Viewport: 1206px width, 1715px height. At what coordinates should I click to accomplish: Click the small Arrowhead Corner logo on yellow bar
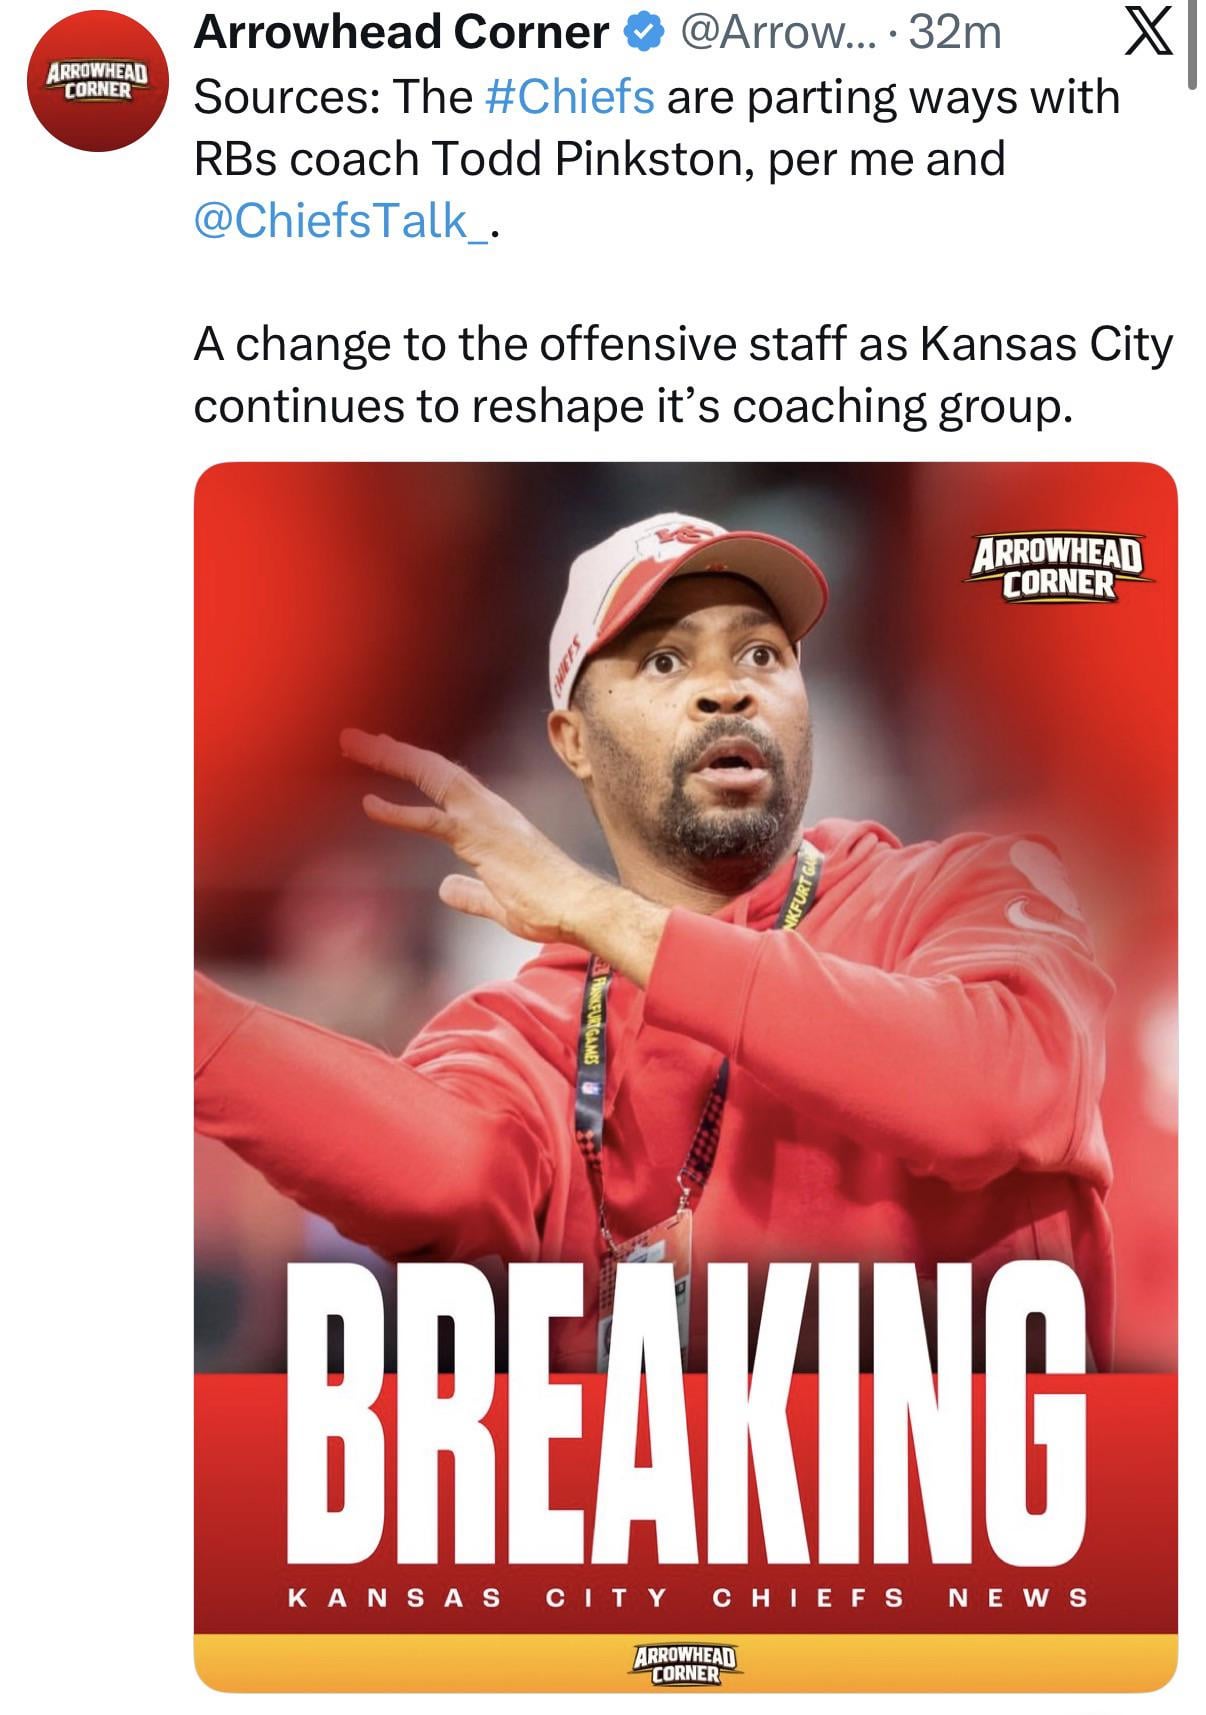(x=685, y=1663)
